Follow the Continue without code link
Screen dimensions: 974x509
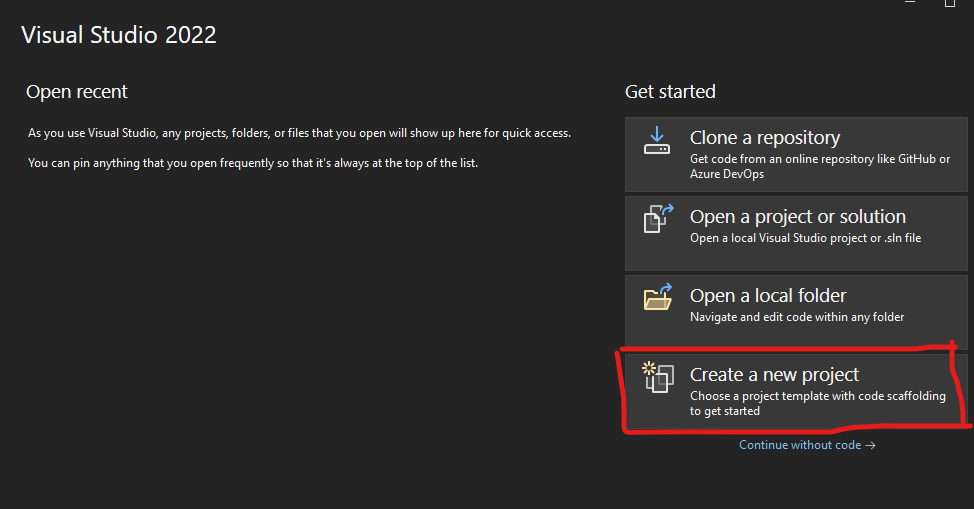(x=807, y=445)
